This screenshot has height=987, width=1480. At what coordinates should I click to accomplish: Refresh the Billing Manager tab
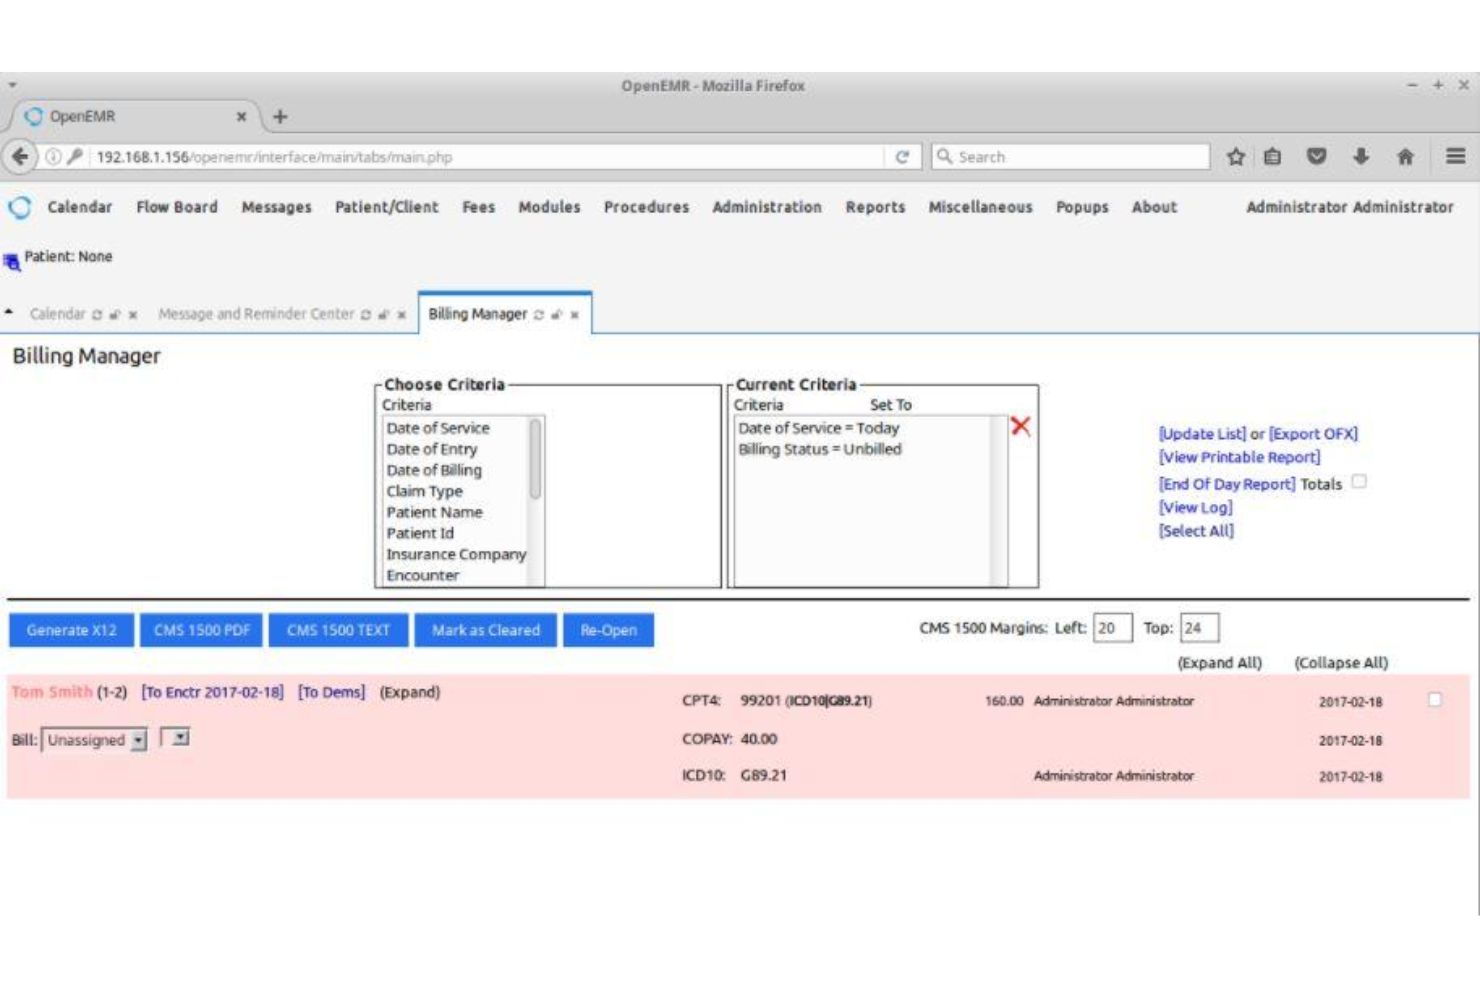coord(538,313)
